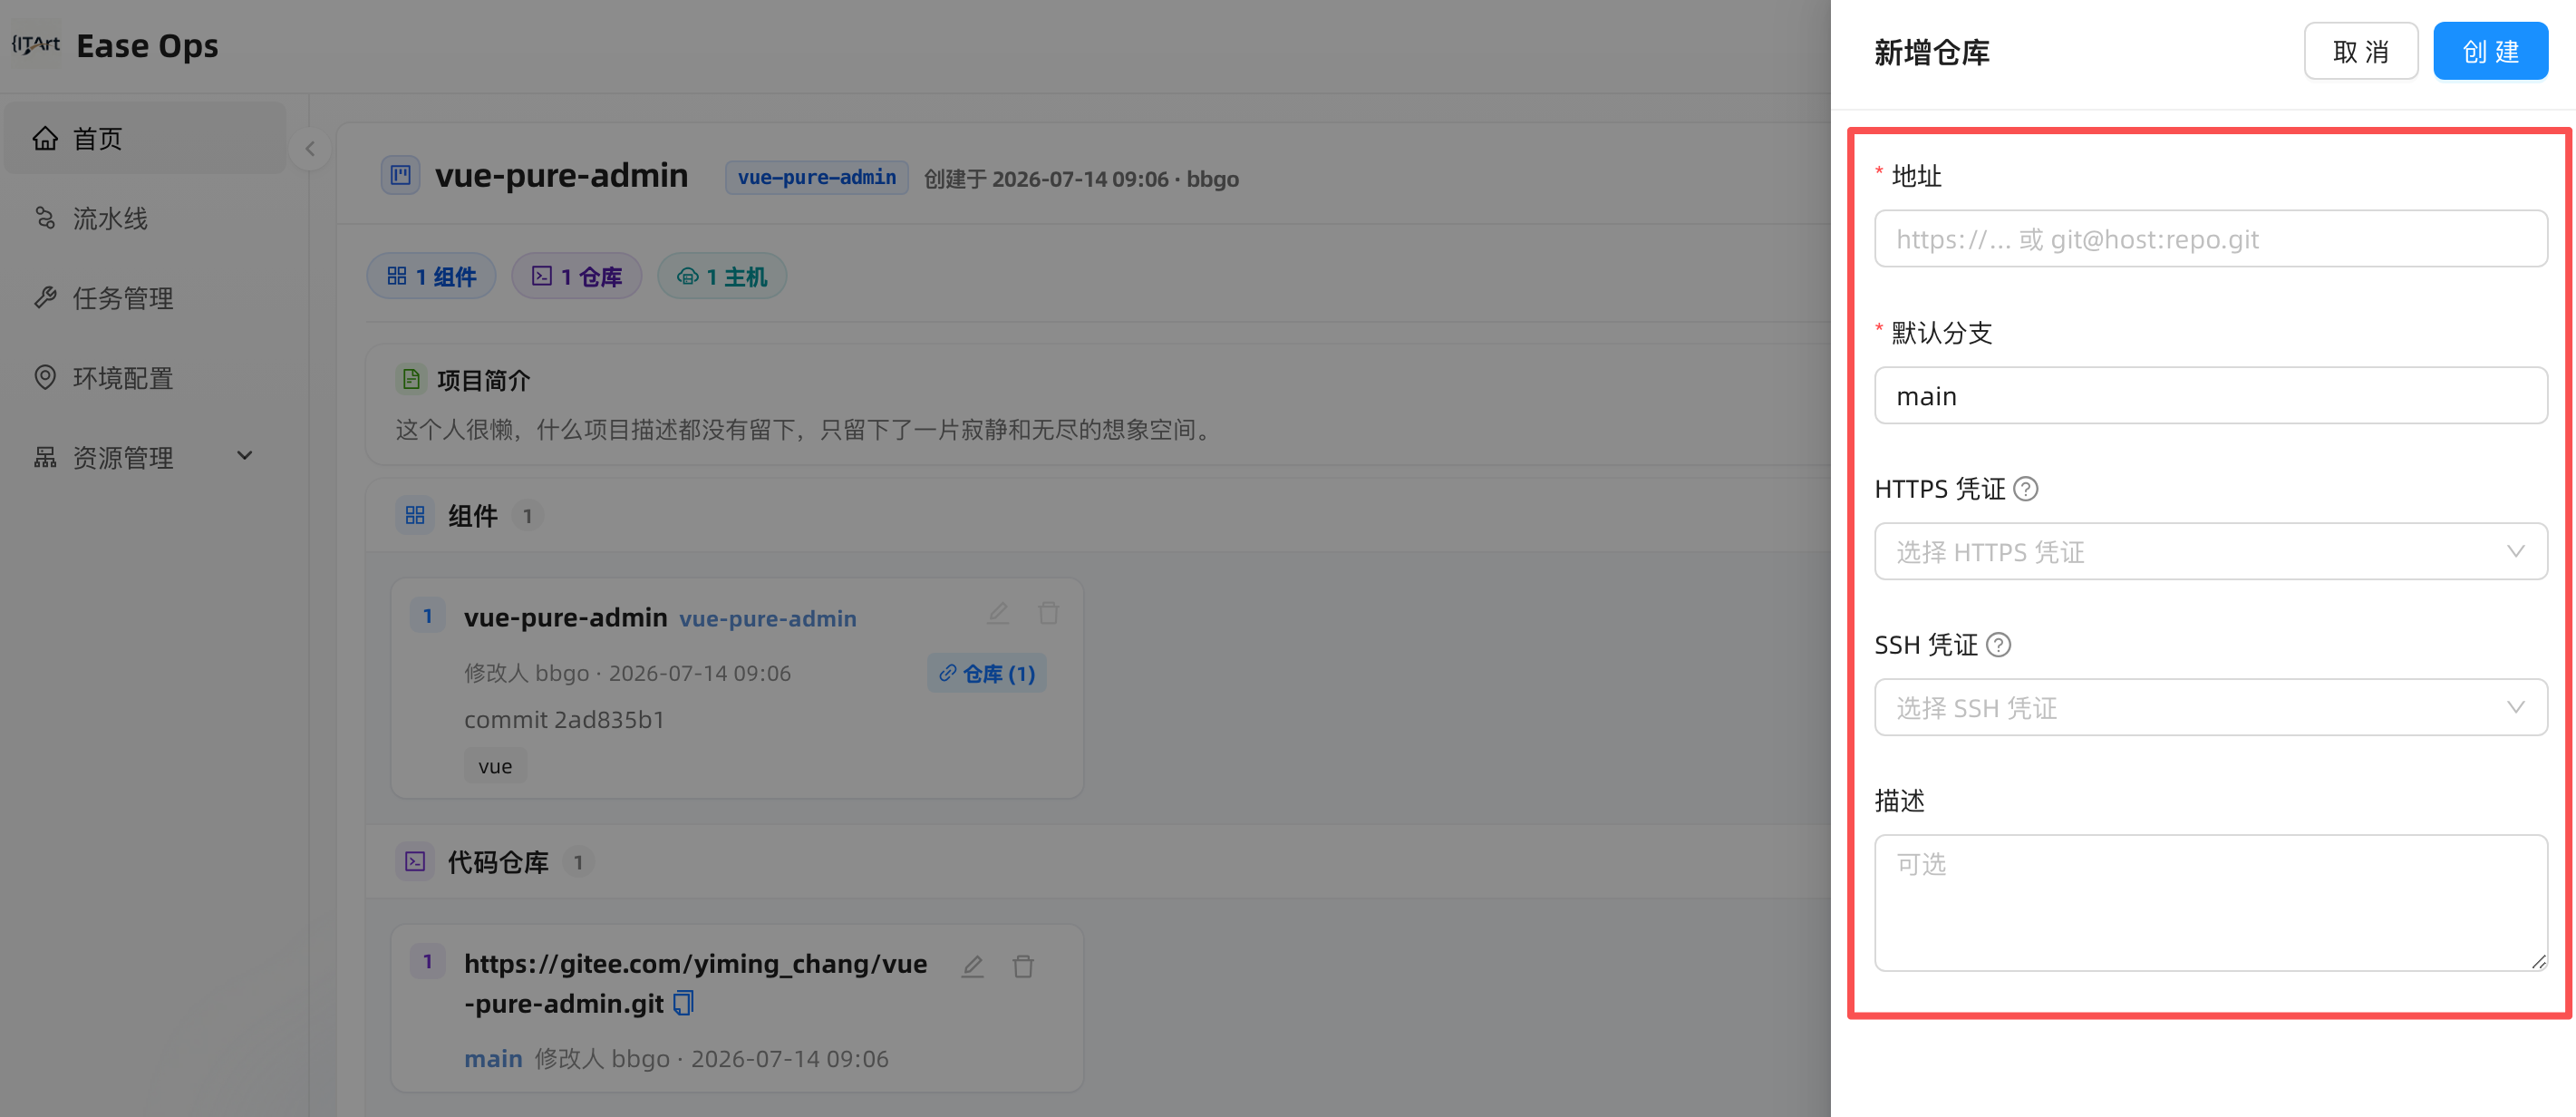Open 任务管理 in the sidebar

pos(145,297)
